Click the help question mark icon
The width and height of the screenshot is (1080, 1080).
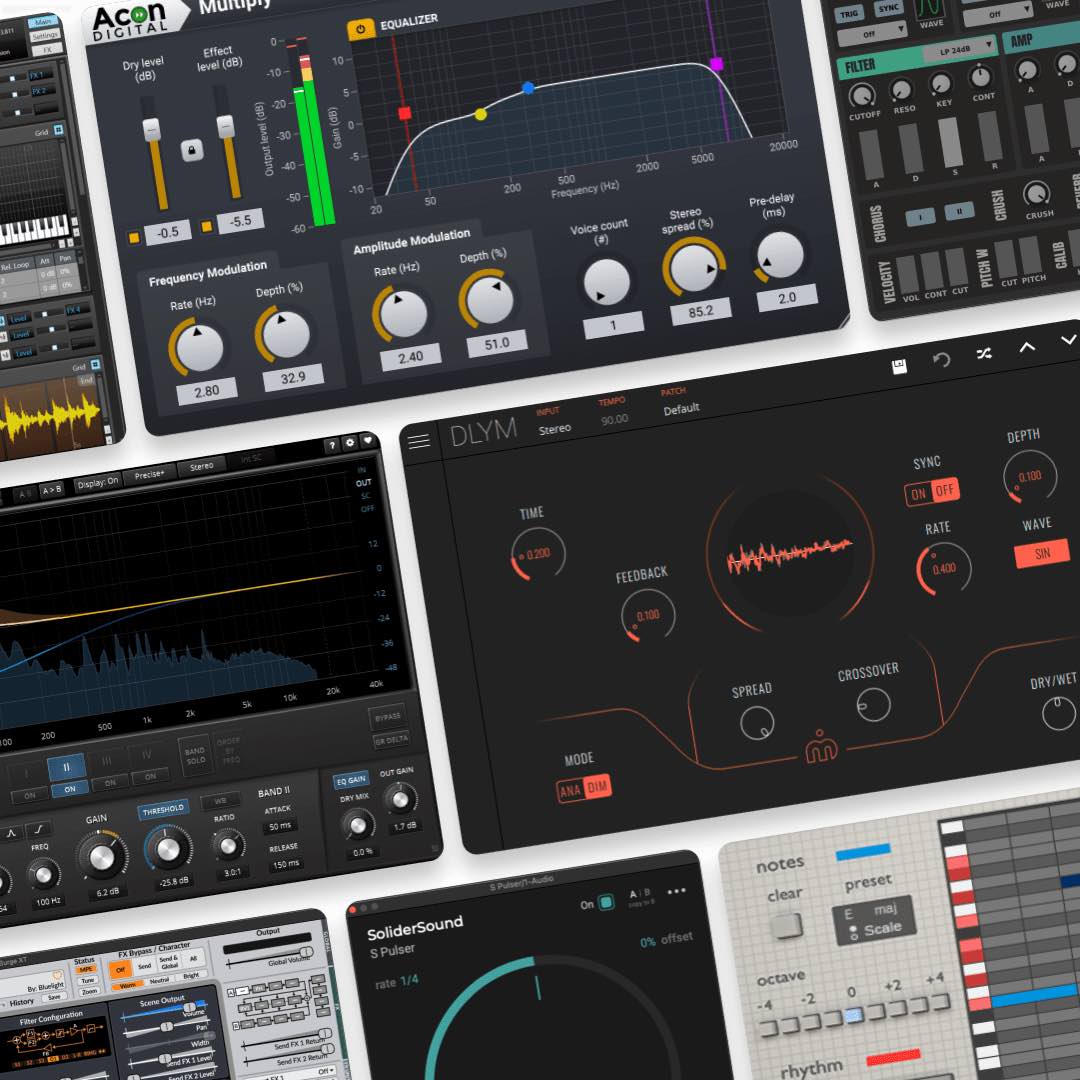coord(332,446)
